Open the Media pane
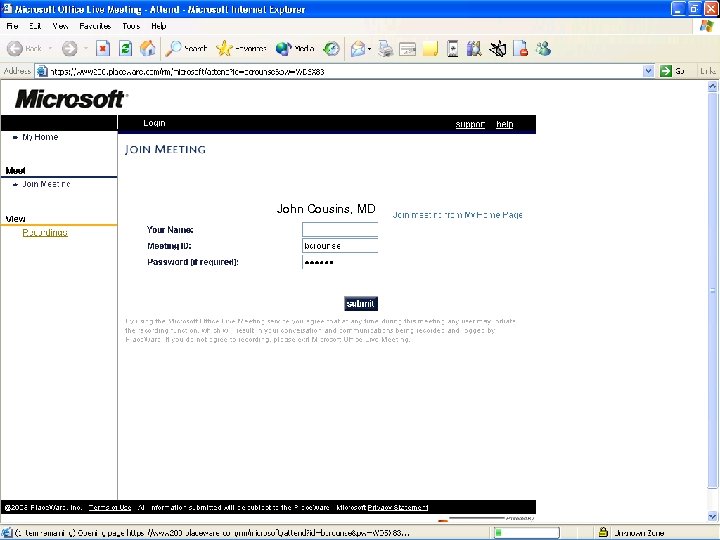Image resolution: width=720 pixels, height=540 pixels. [x=295, y=48]
